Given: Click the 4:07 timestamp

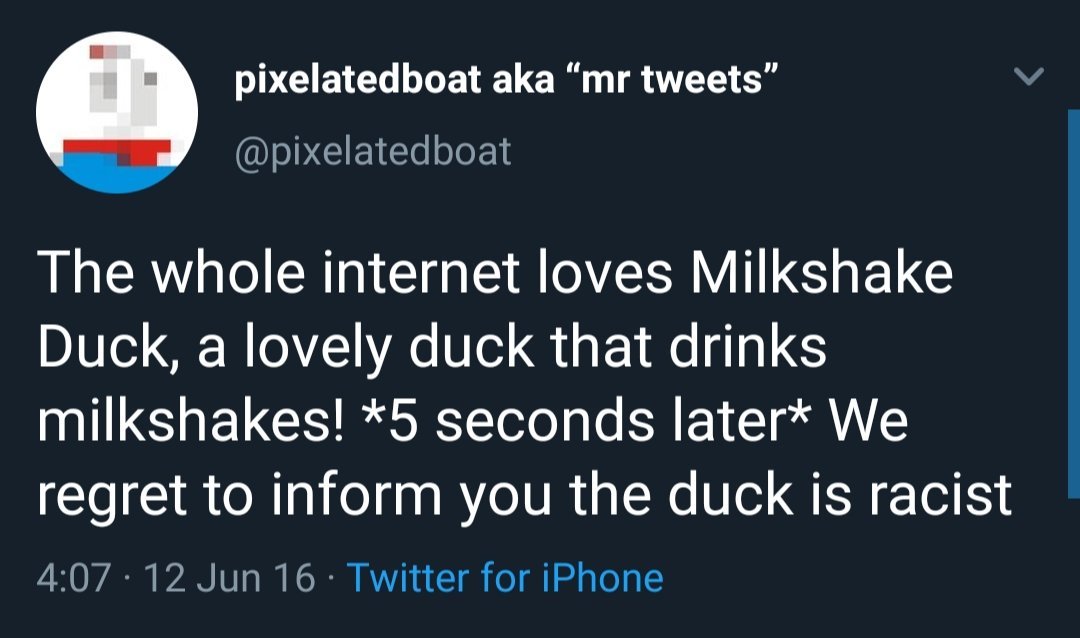Looking at the screenshot, I should coord(73,577).
